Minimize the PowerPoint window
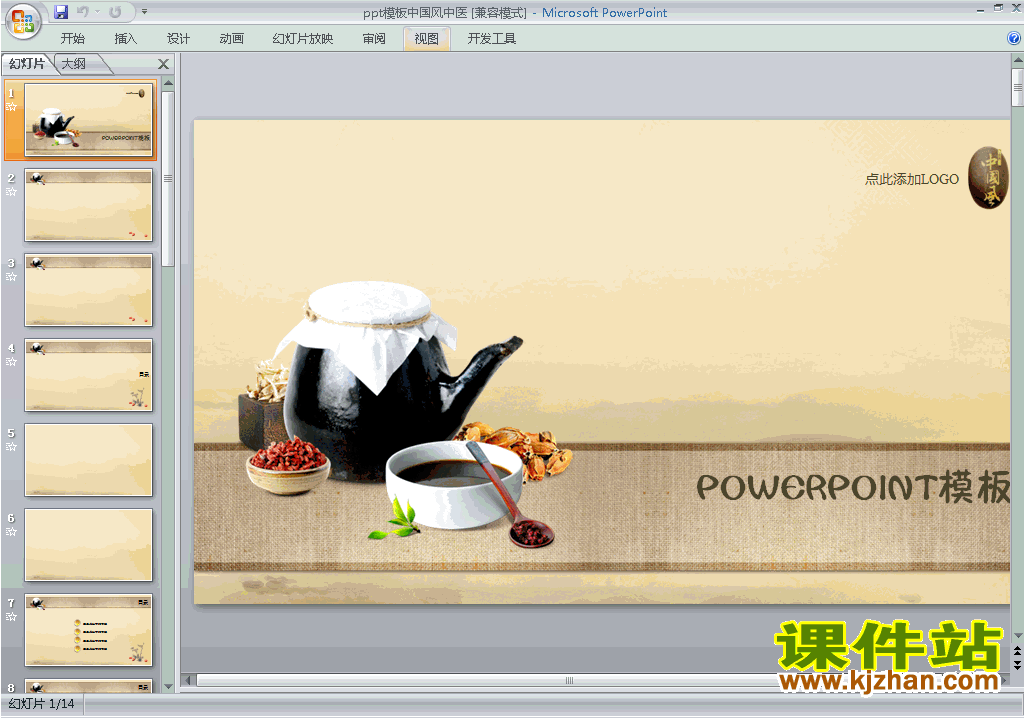1024x718 pixels. pyautogui.click(x=980, y=9)
